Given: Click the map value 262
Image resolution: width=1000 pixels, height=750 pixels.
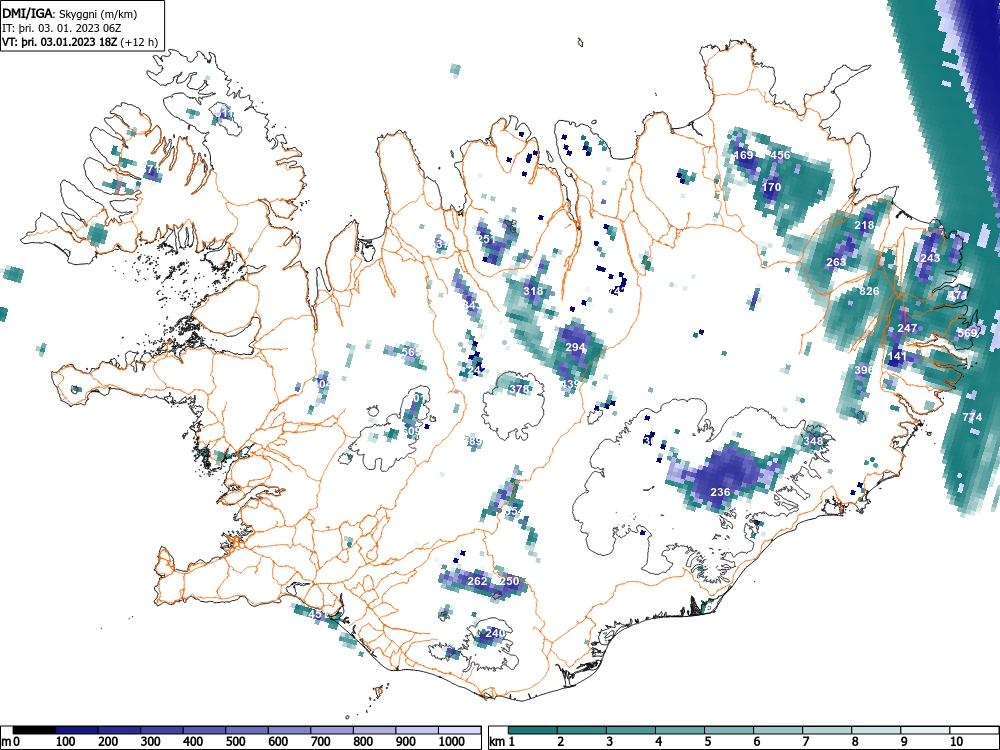Looking at the screenshot, I should coord(477,581).
